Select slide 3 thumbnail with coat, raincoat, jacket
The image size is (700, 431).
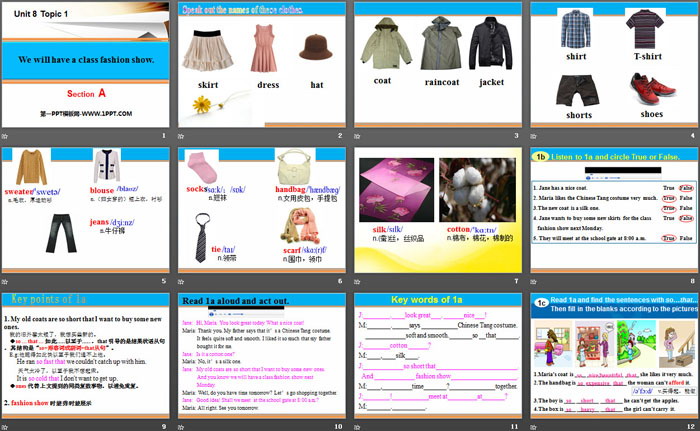tap(438, 64)
